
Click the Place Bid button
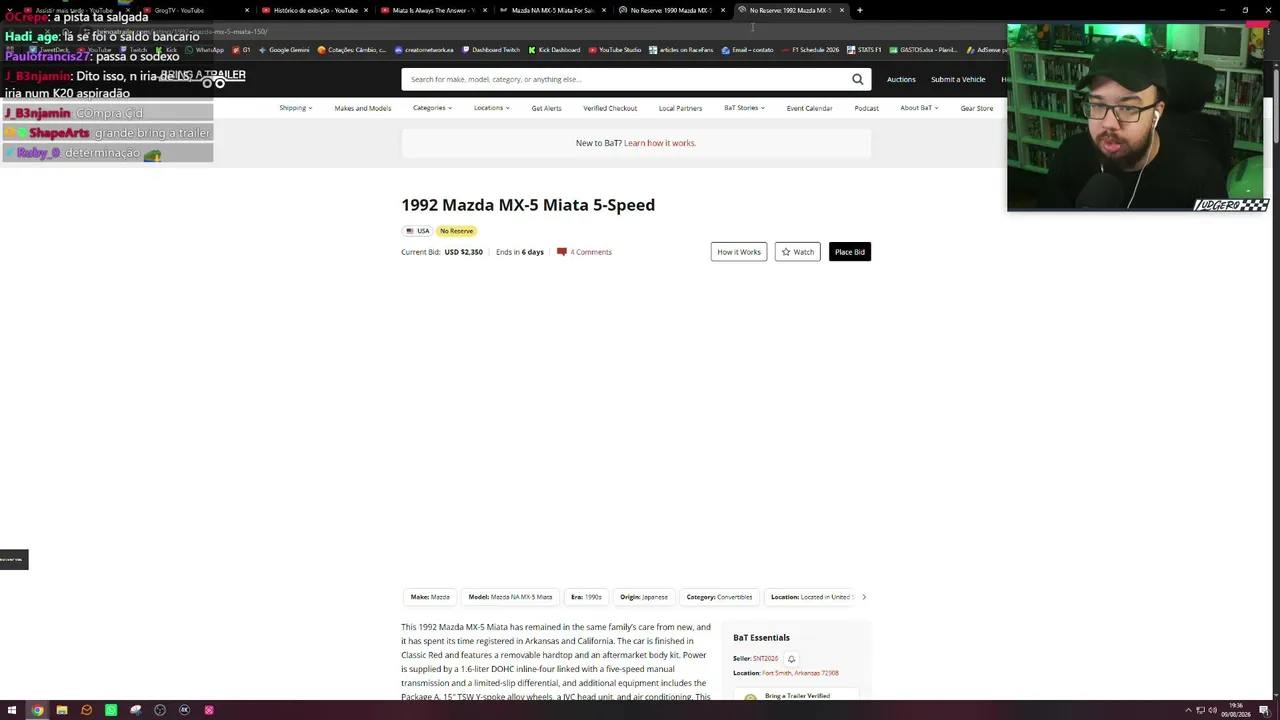click(x=850, y=252)
